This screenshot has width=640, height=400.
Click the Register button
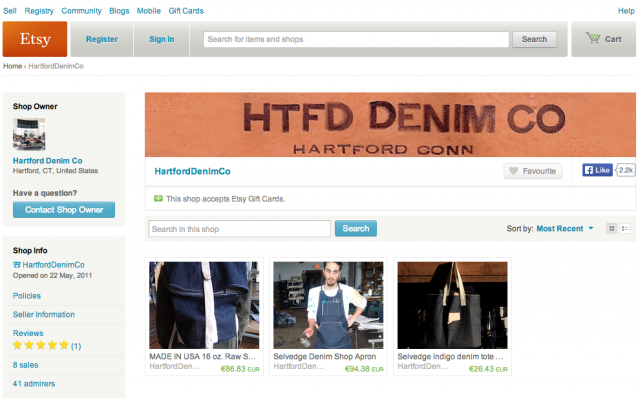tap(102, 39)
